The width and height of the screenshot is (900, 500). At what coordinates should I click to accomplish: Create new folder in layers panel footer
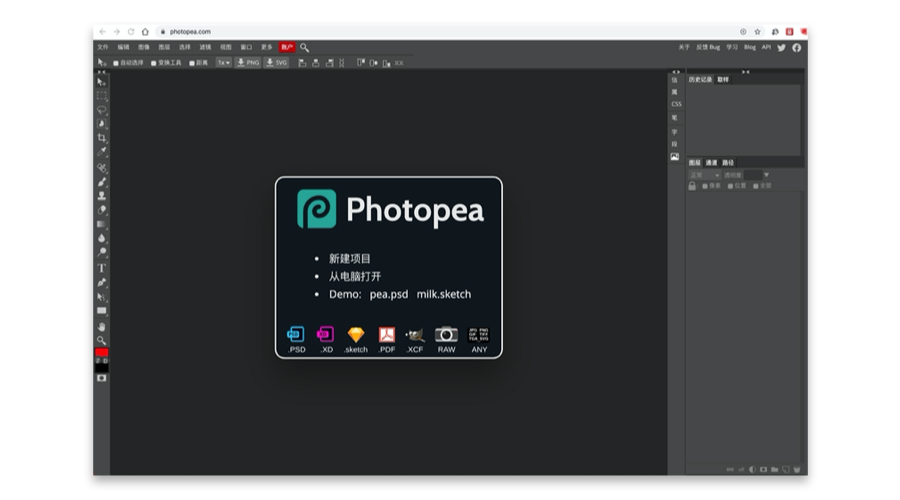[x=774, y=470]
